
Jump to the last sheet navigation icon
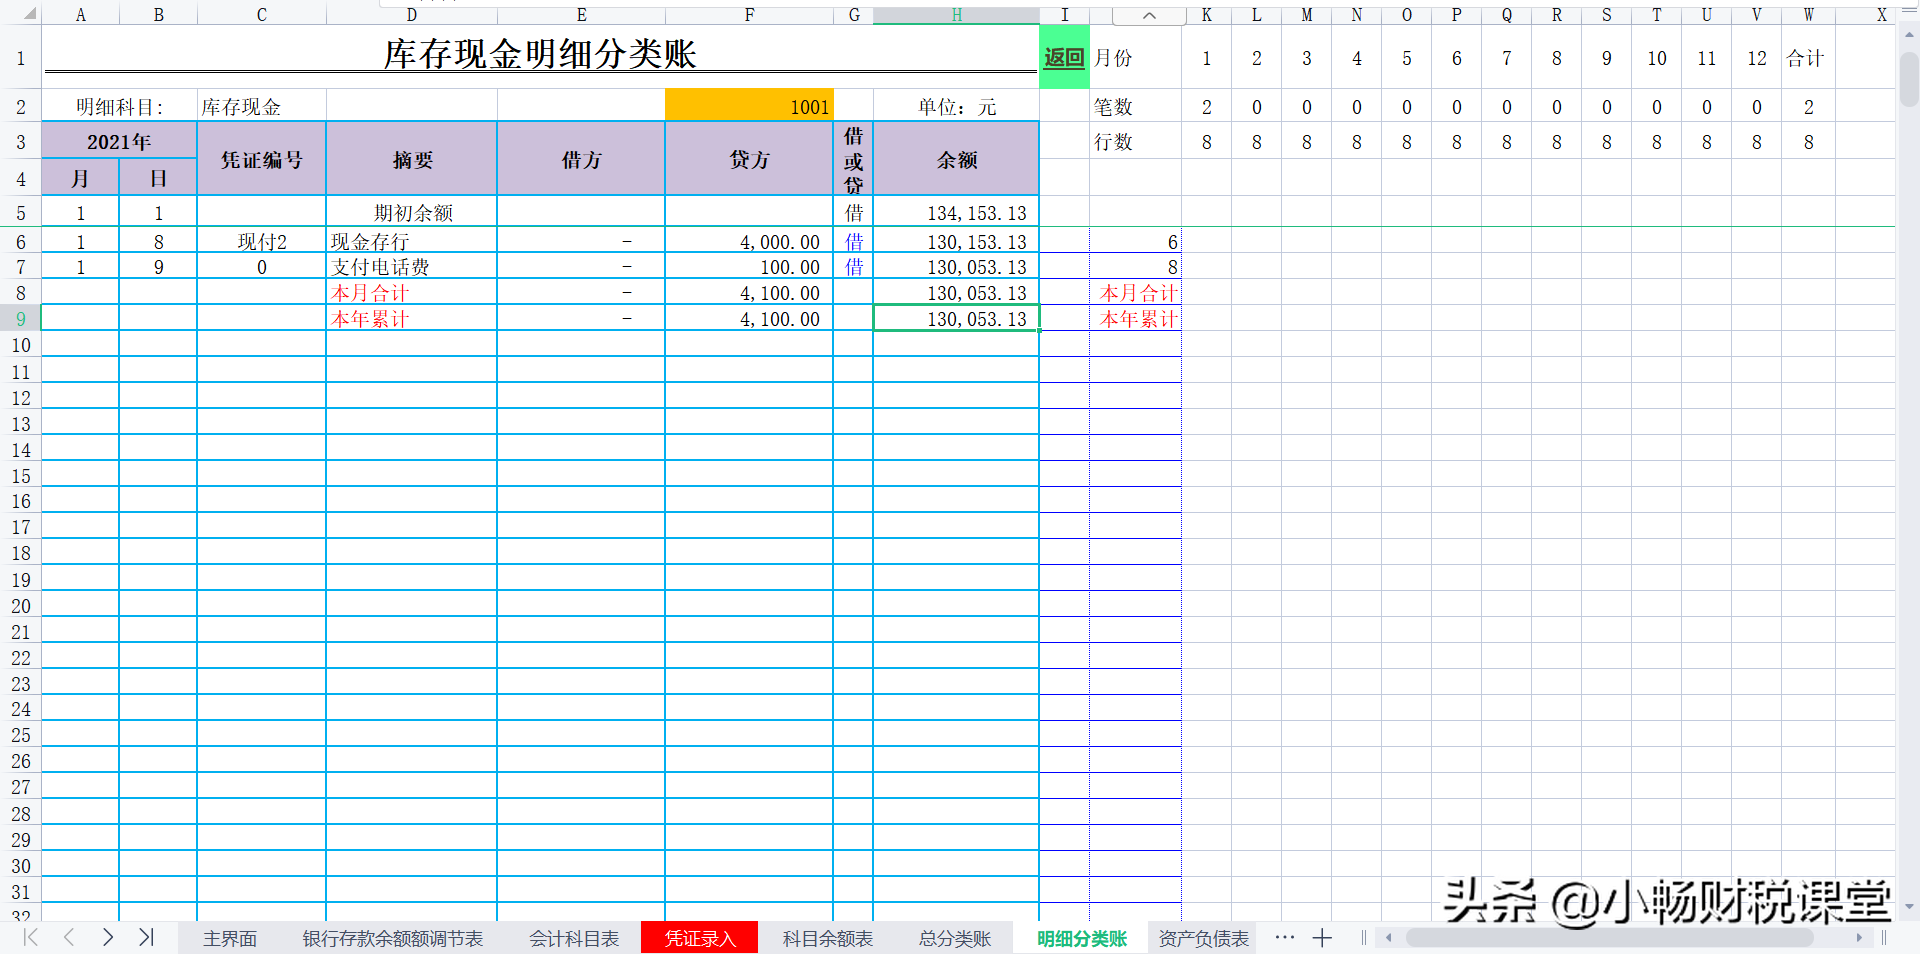[146, 938]
